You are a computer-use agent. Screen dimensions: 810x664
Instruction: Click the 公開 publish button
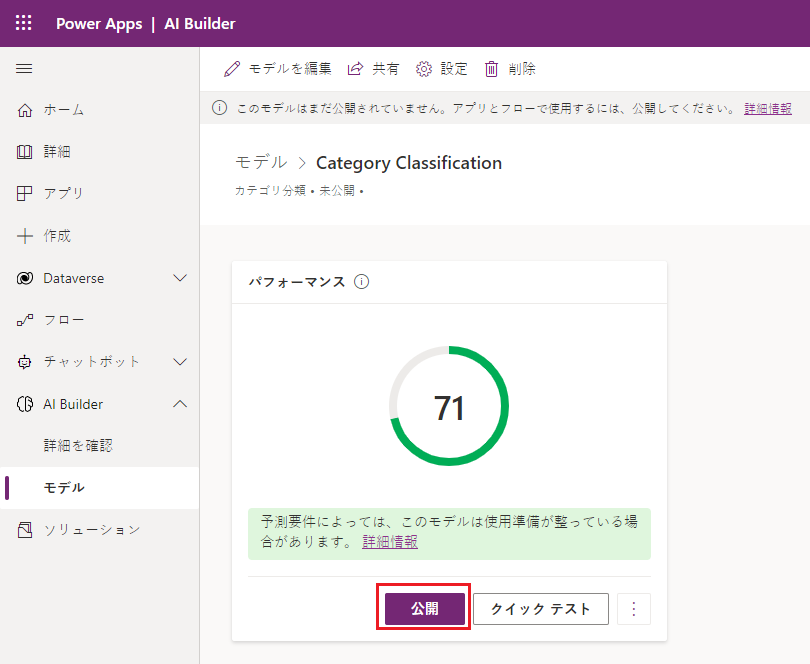coord(425,609)
